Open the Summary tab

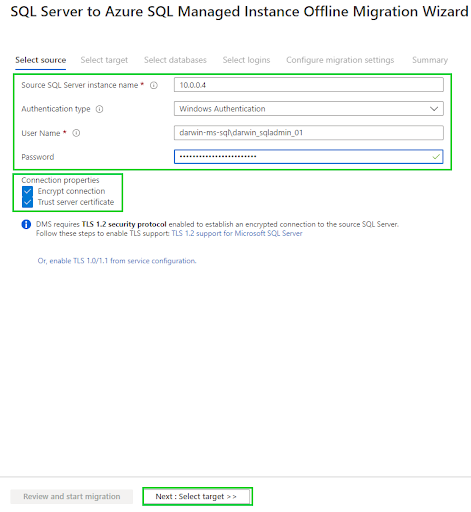tap(430, 60)
